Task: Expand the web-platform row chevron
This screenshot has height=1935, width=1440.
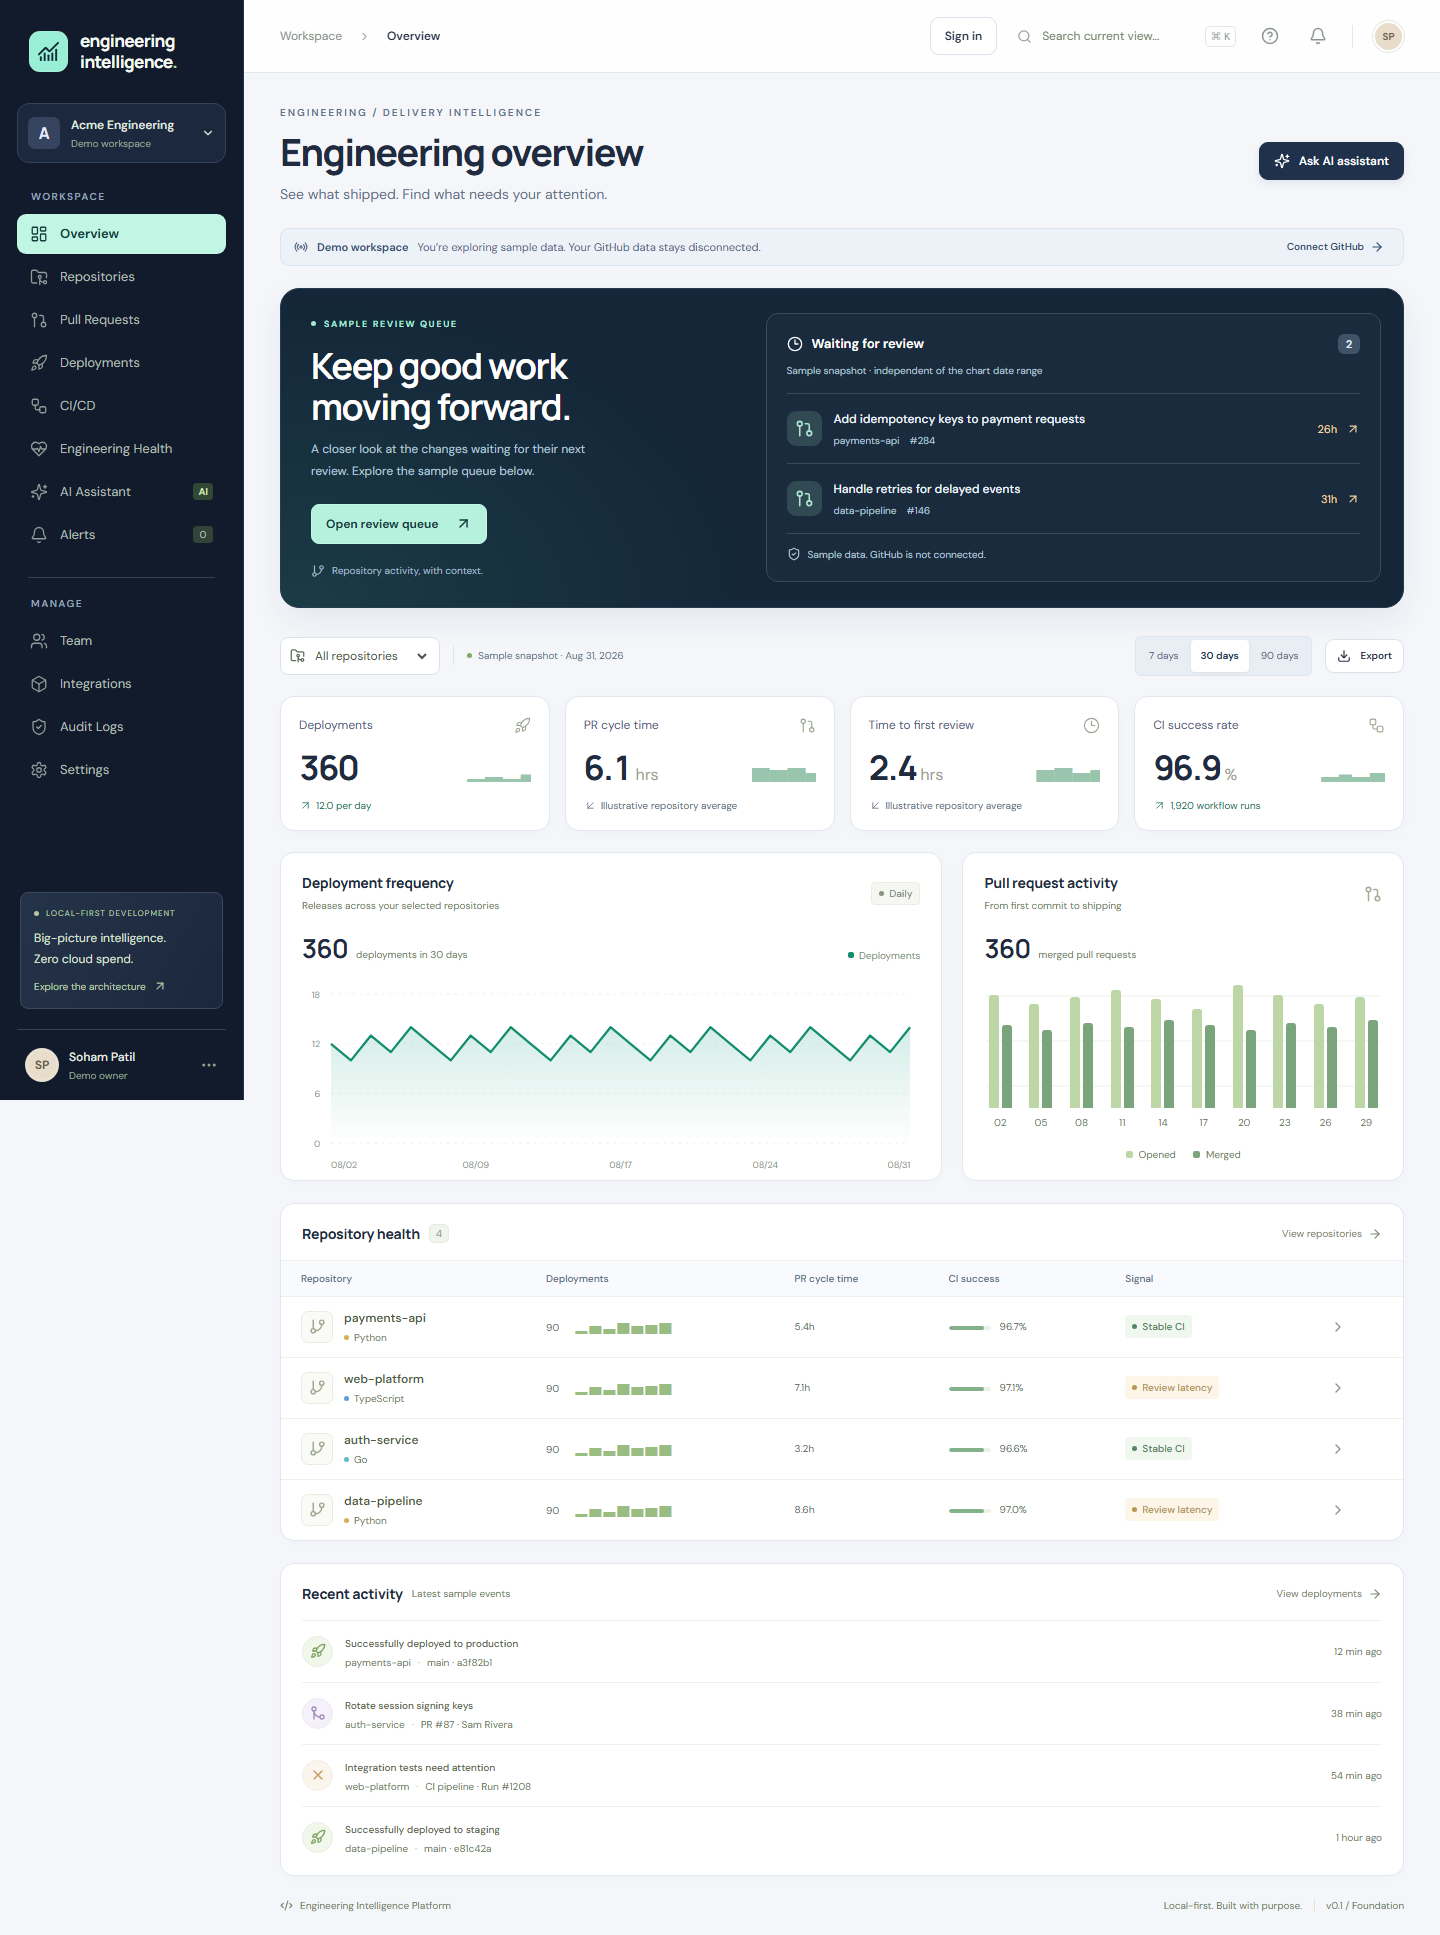Action: click(x=1338, y=1388)
